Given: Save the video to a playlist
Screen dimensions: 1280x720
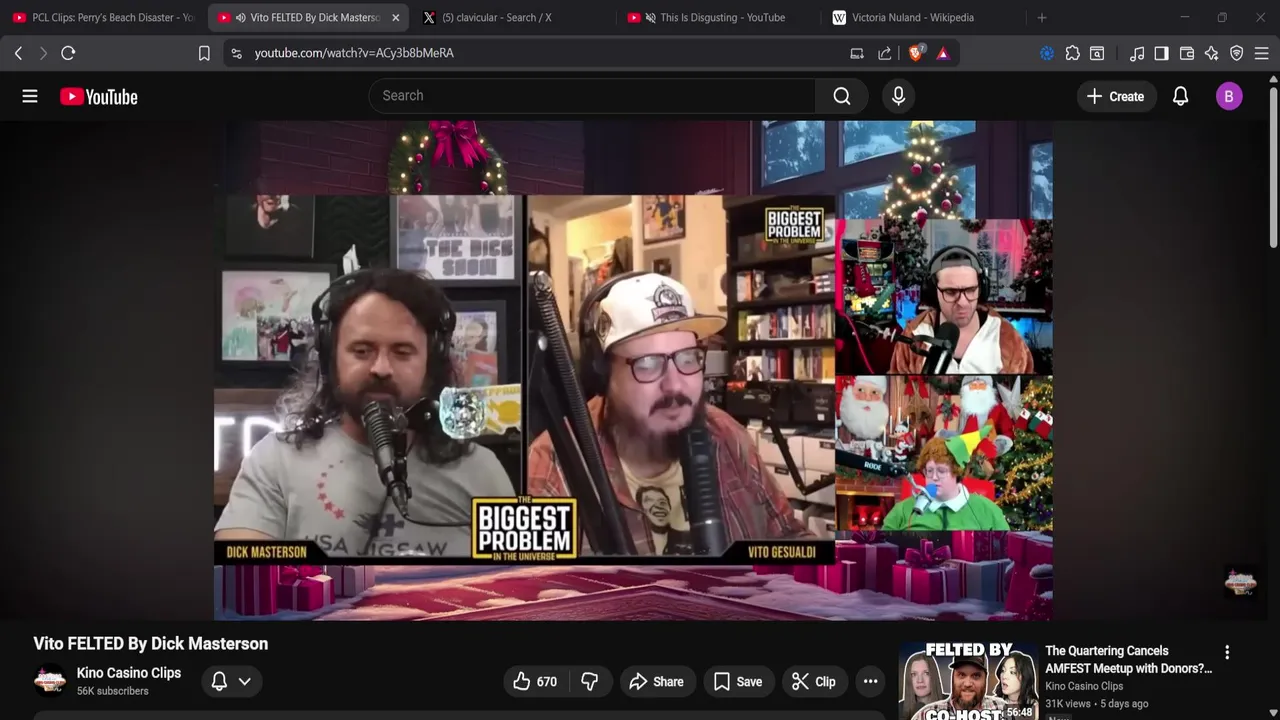Looking at the screenshot, I should click(738, 682).
